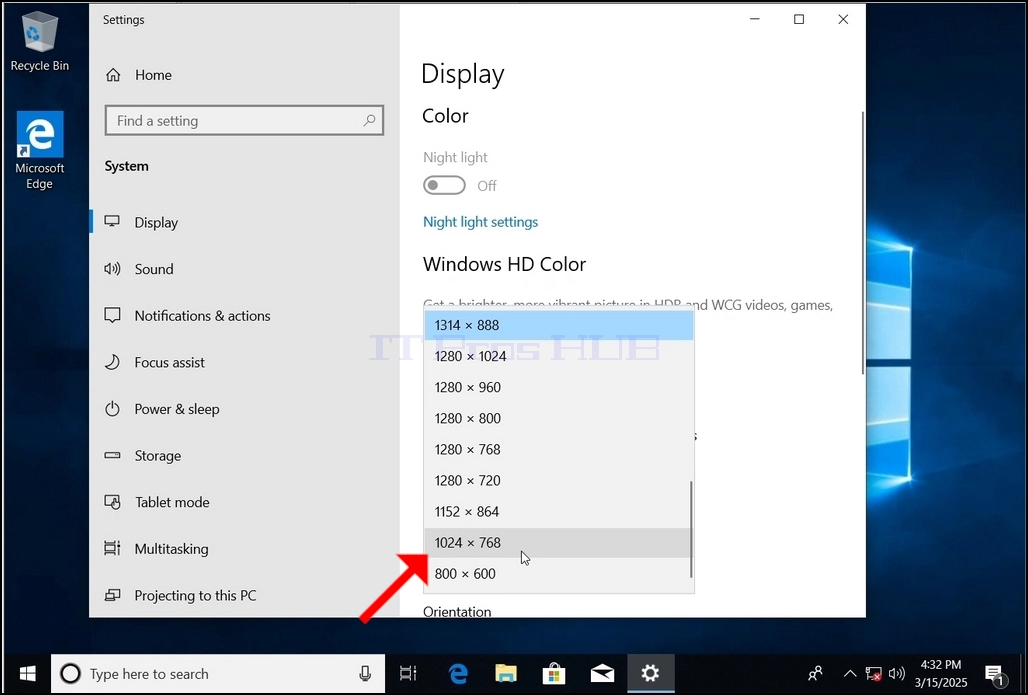
Task: Click the resolution list scrollbar
Action: coord(691,530)
